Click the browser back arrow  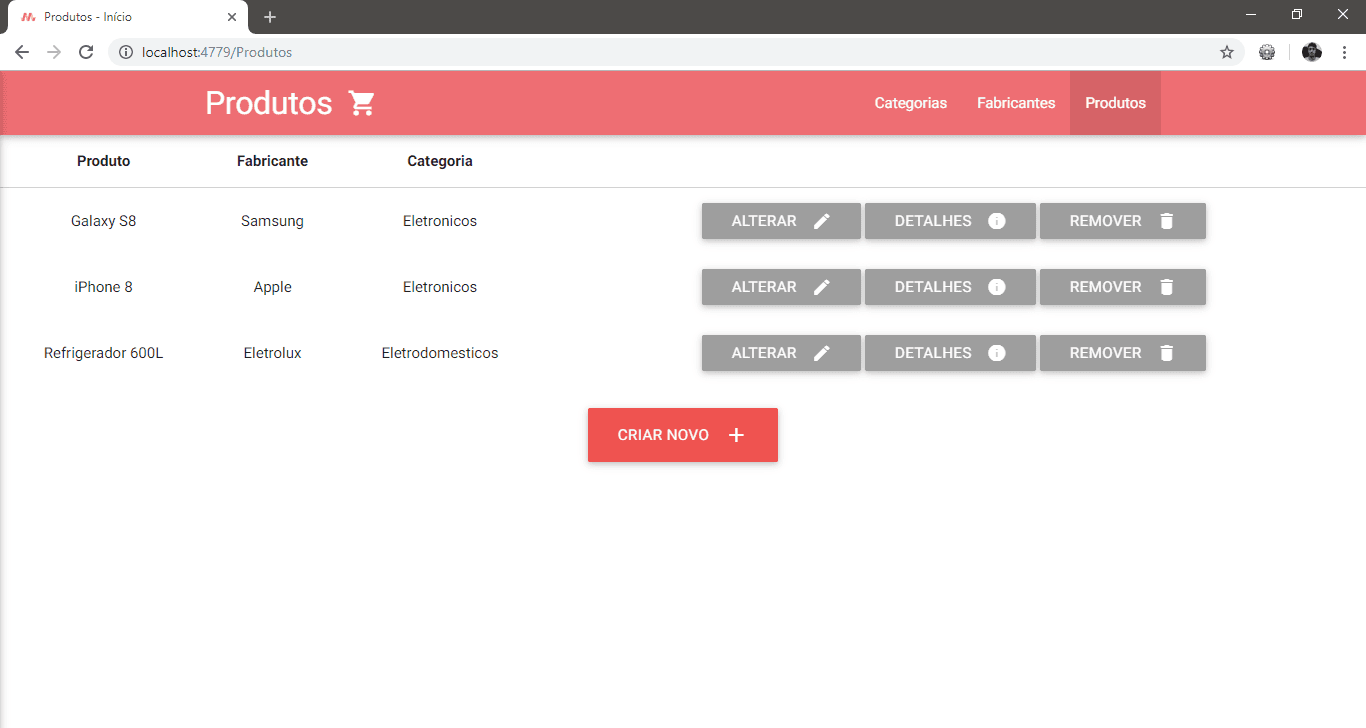(22, 52)
